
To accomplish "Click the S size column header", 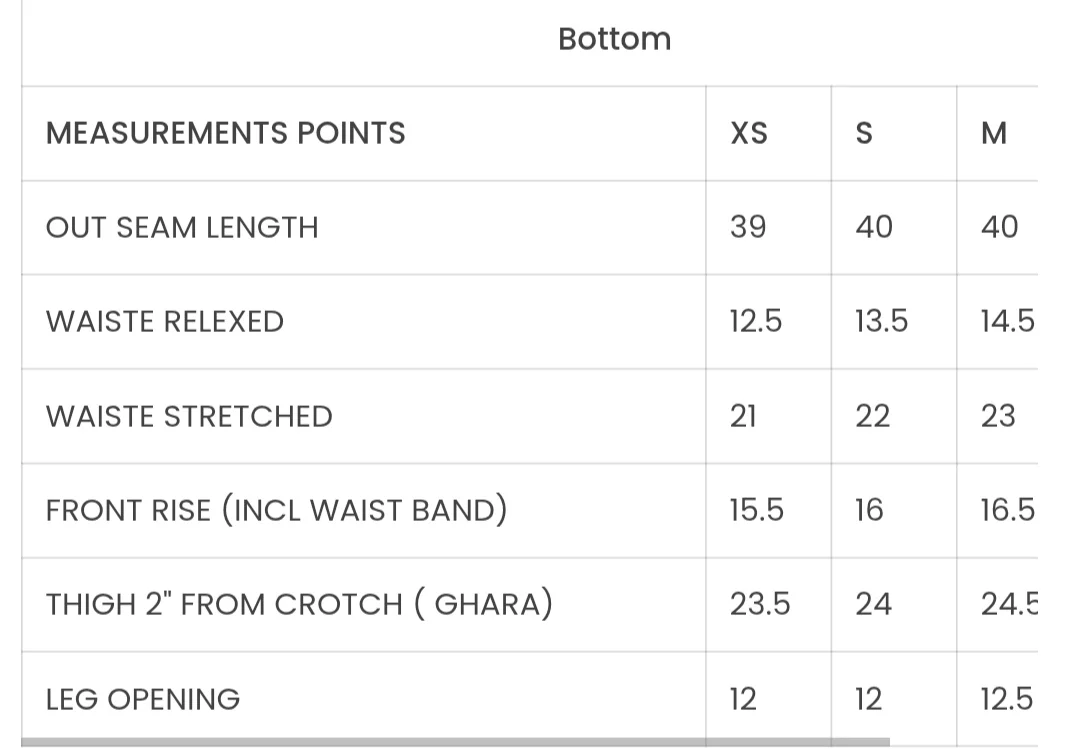I will coord(865,133).
